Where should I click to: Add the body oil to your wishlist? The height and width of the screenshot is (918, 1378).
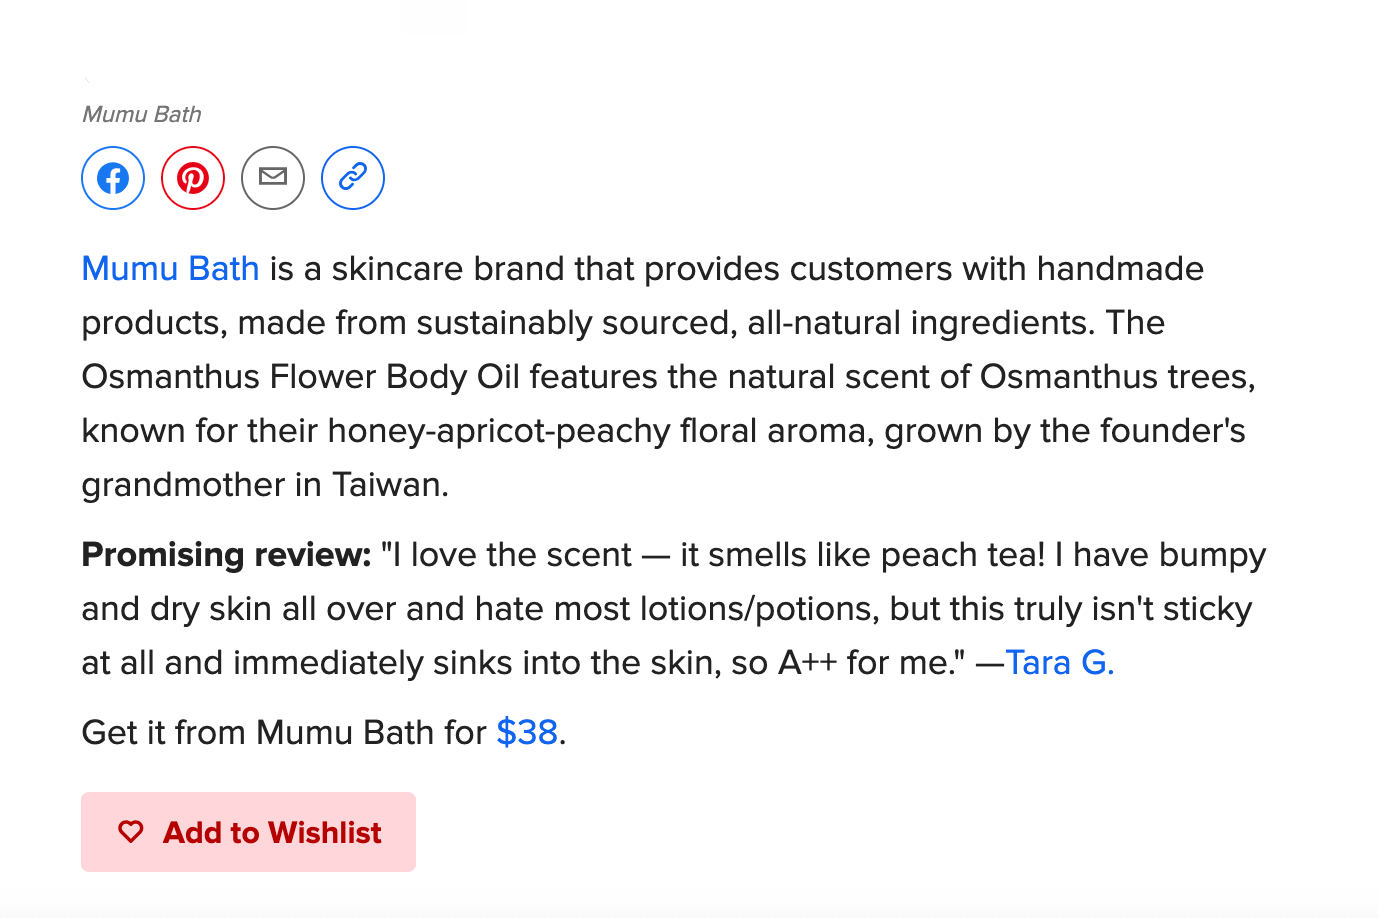[x=248, y=831]
